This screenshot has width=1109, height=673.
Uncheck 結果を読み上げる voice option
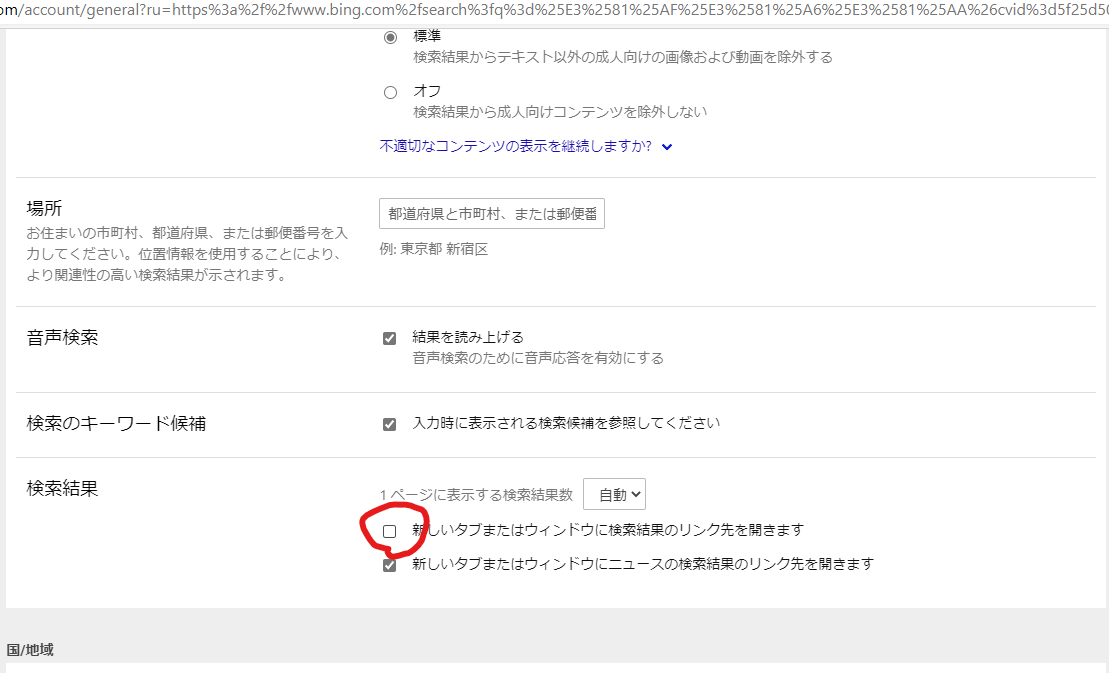[x=390, y=338]
